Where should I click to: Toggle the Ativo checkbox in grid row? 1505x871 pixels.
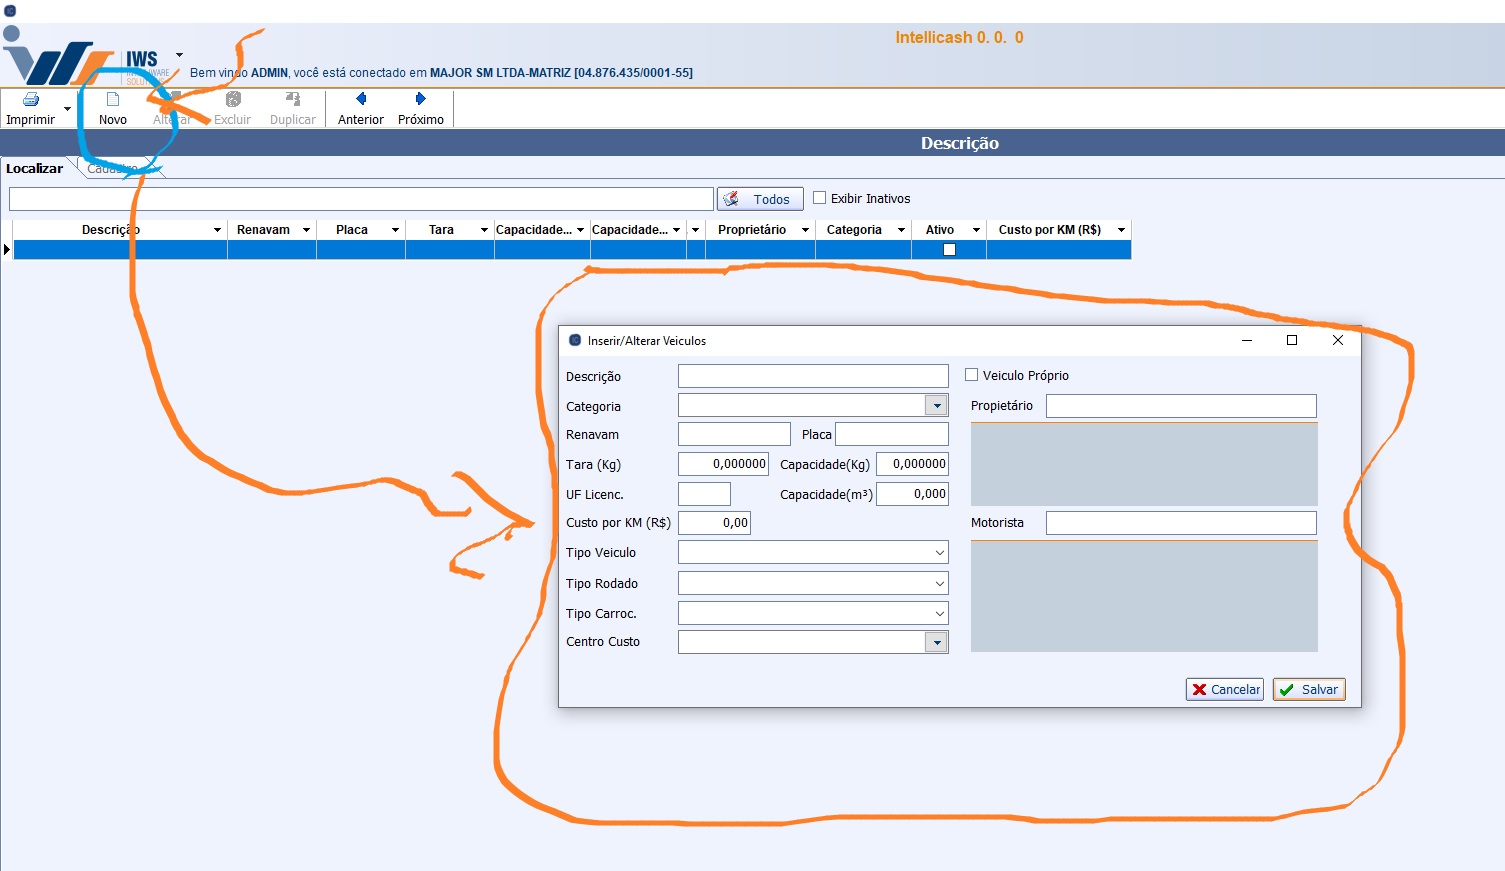[x=949, y=250]
